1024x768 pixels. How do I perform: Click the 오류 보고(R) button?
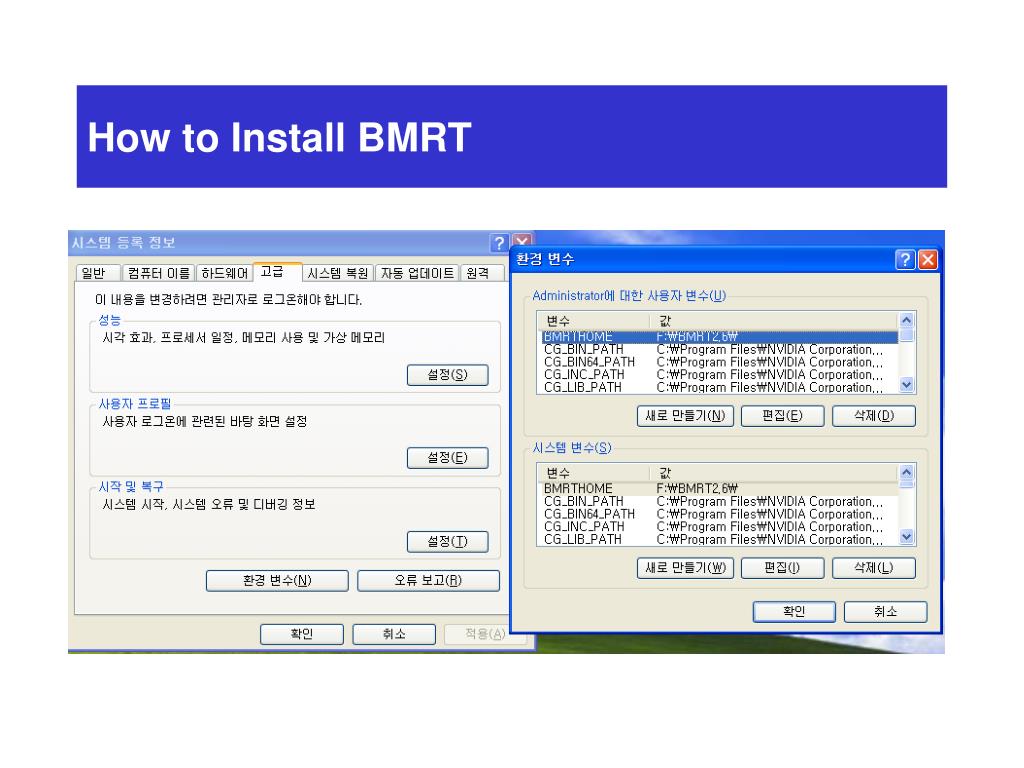click(428, 581)
